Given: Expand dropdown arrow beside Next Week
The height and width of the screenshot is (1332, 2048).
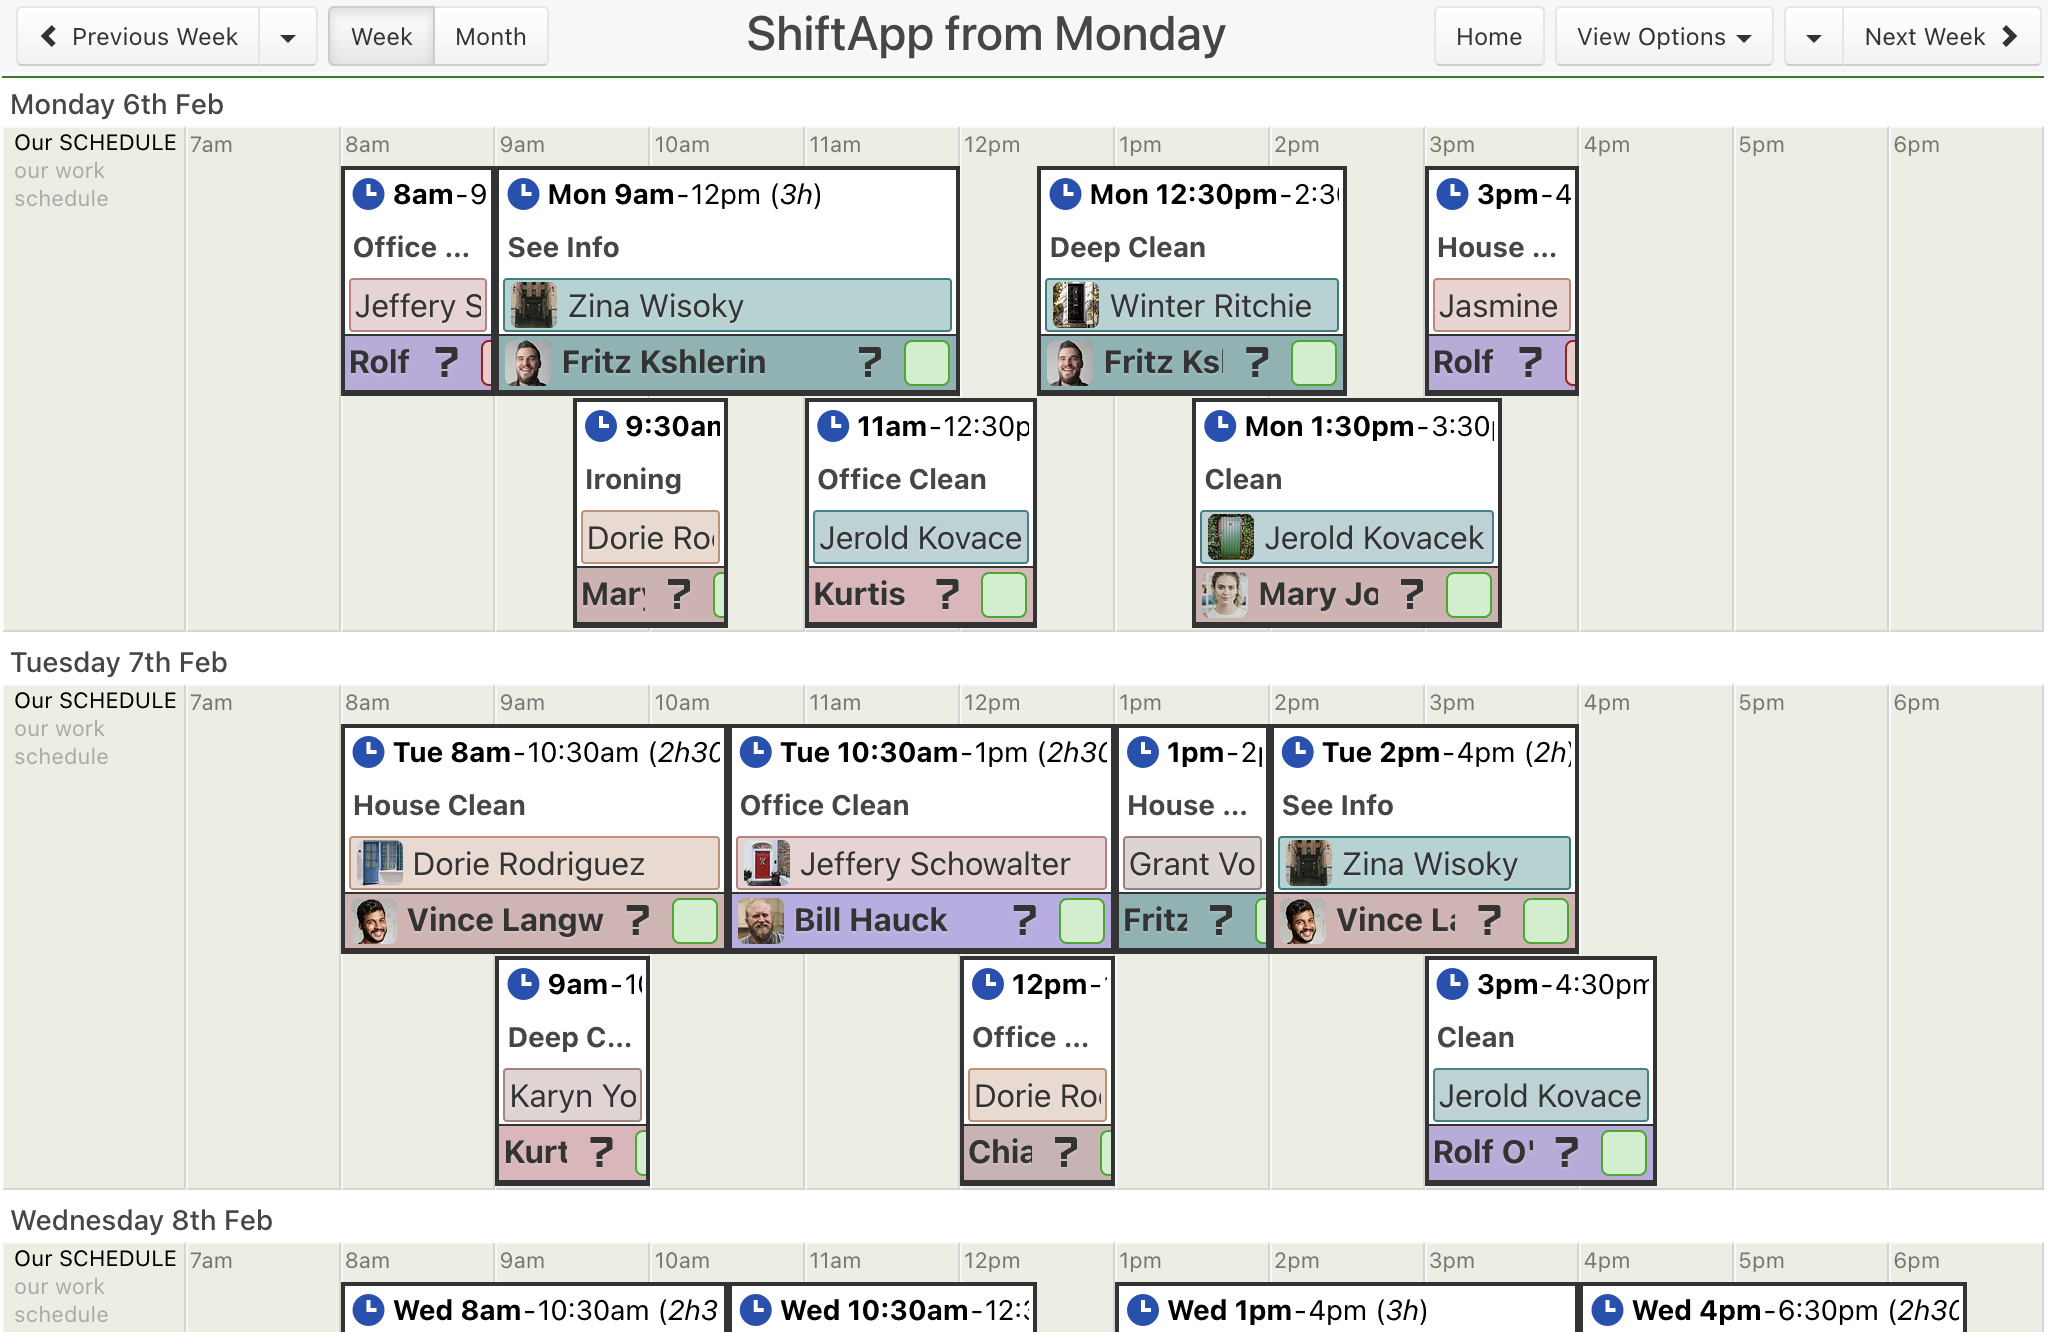Looking at the screenshot, I should click(1814, 37).
